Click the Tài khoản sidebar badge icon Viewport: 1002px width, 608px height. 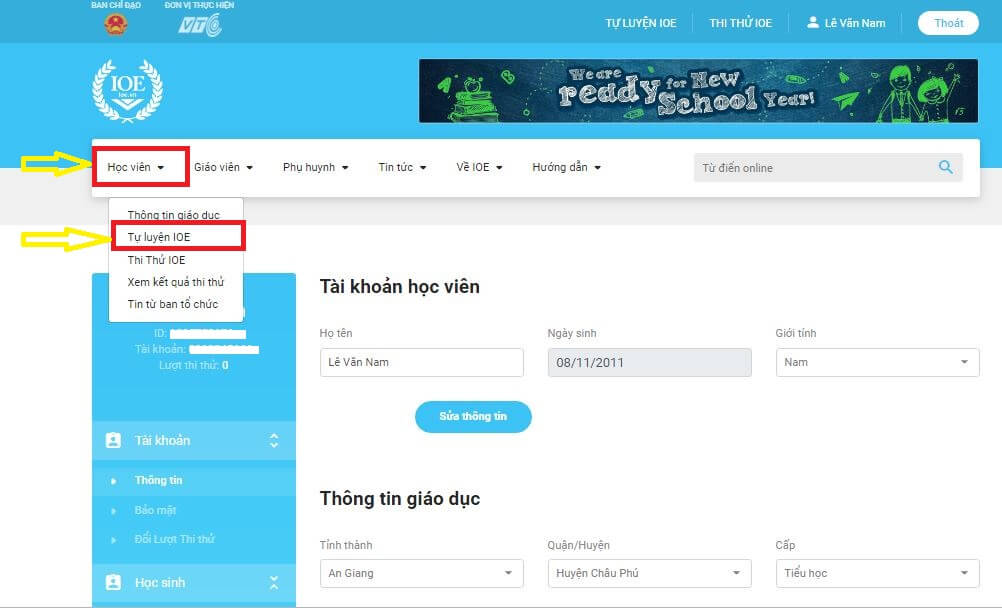click(x=113, y=440)
